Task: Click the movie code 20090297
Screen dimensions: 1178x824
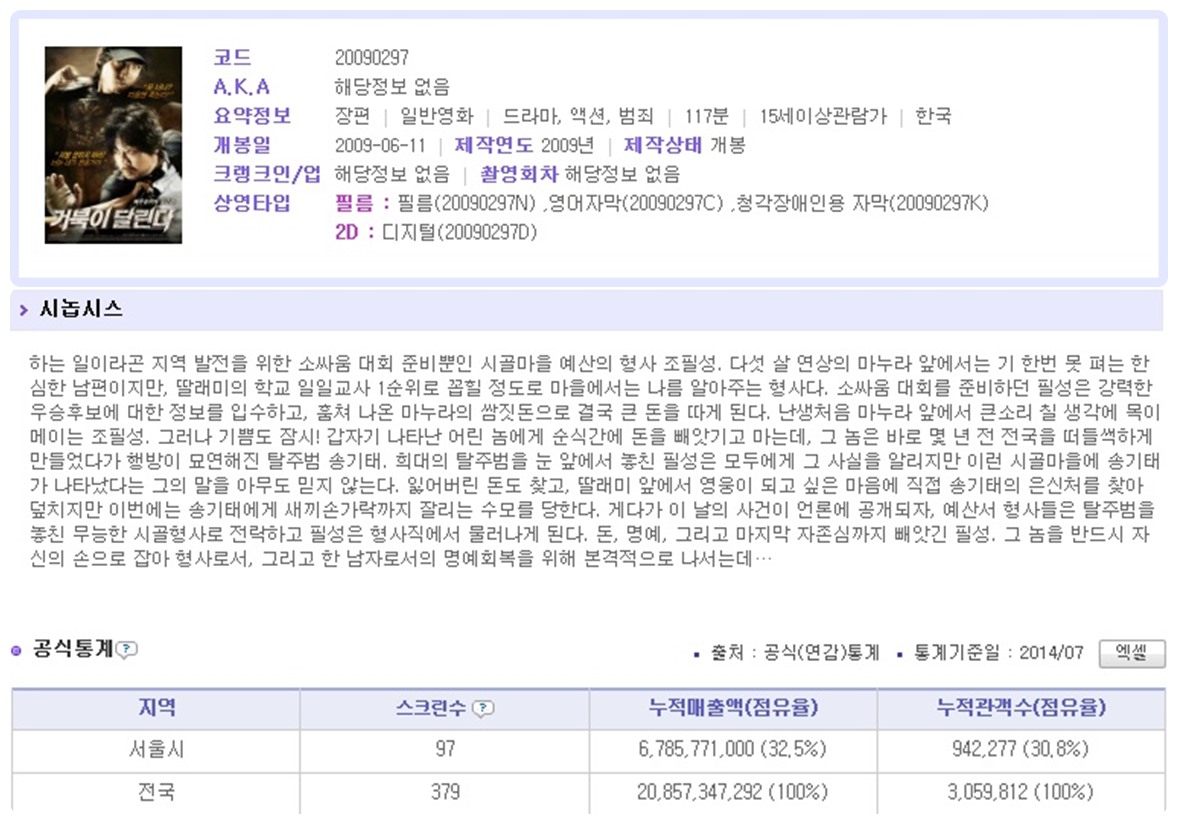Action: click(x=371, y=58)
